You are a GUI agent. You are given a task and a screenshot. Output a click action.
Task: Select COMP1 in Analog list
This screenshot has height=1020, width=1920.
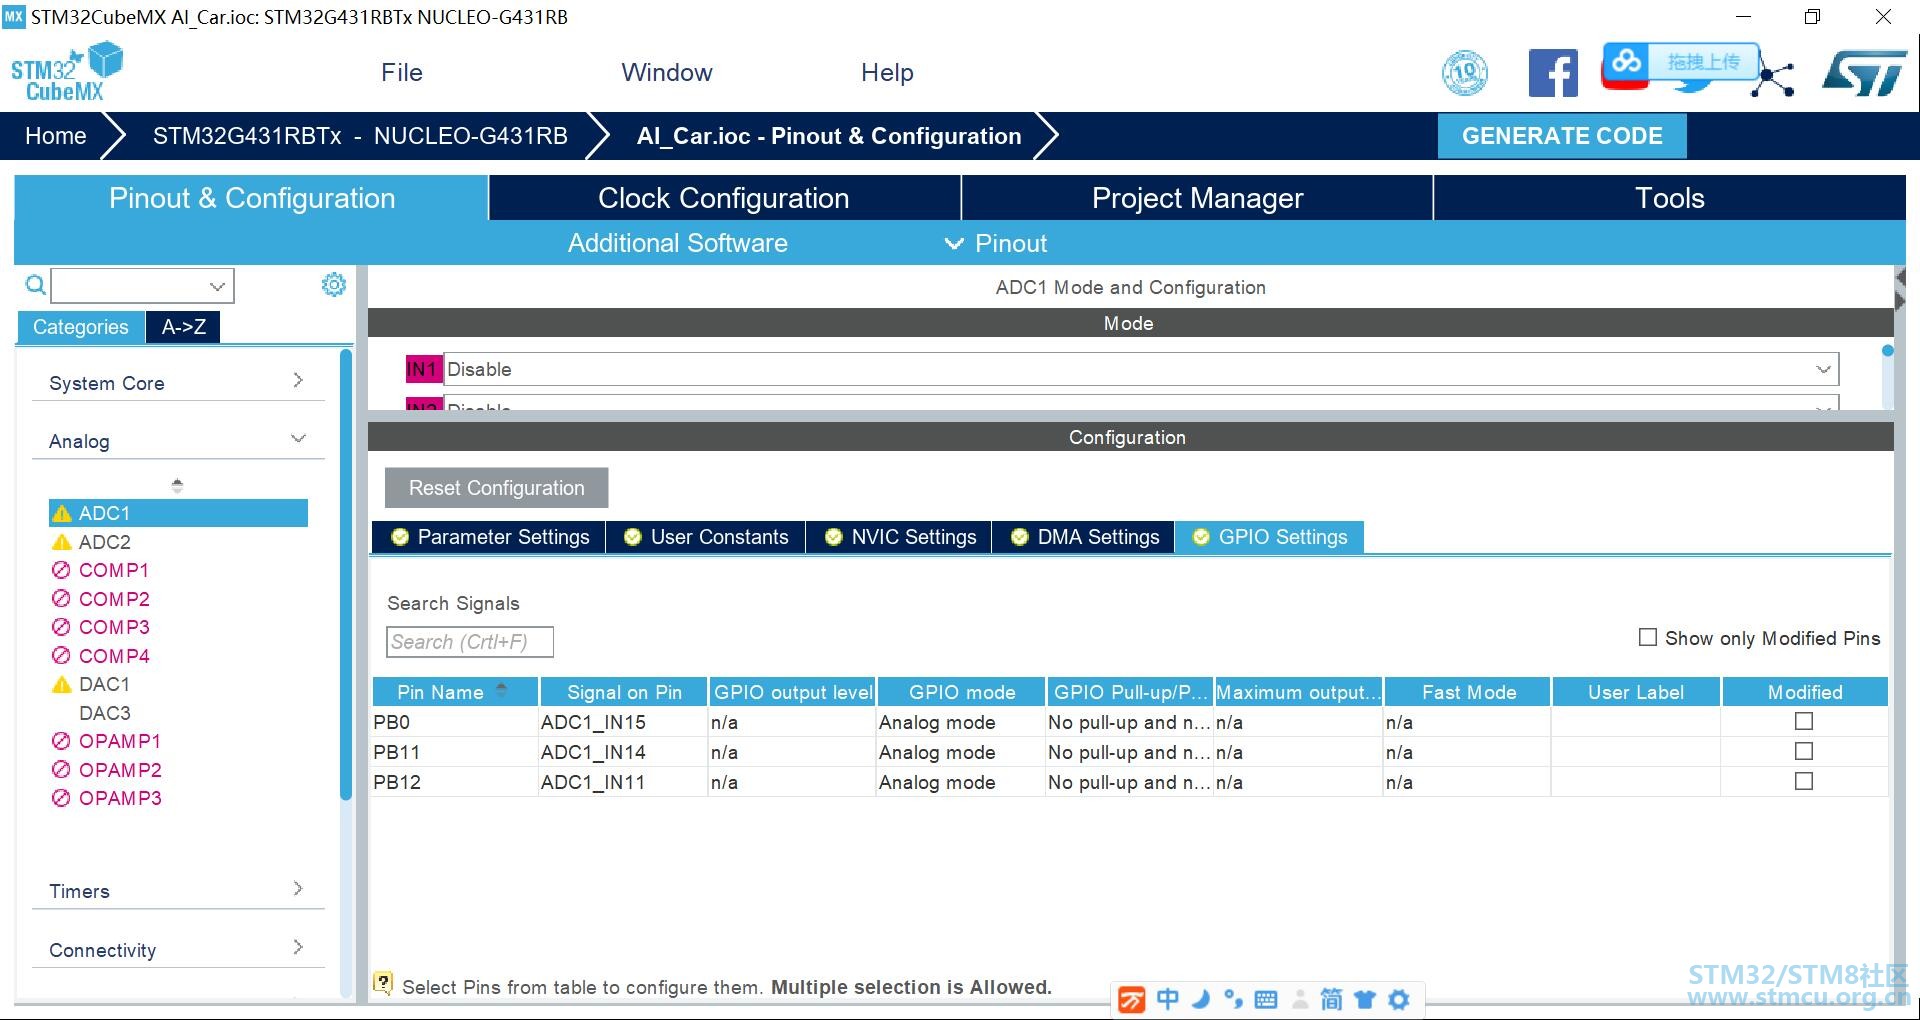[x=114, y=570]
